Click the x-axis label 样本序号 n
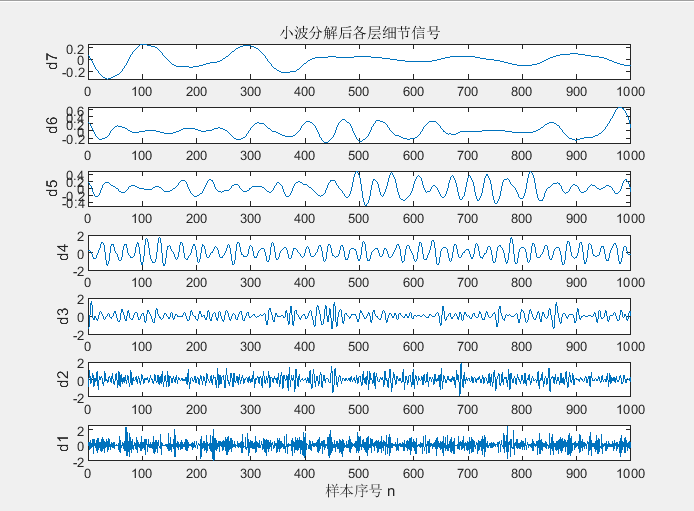 pos(360,491)
